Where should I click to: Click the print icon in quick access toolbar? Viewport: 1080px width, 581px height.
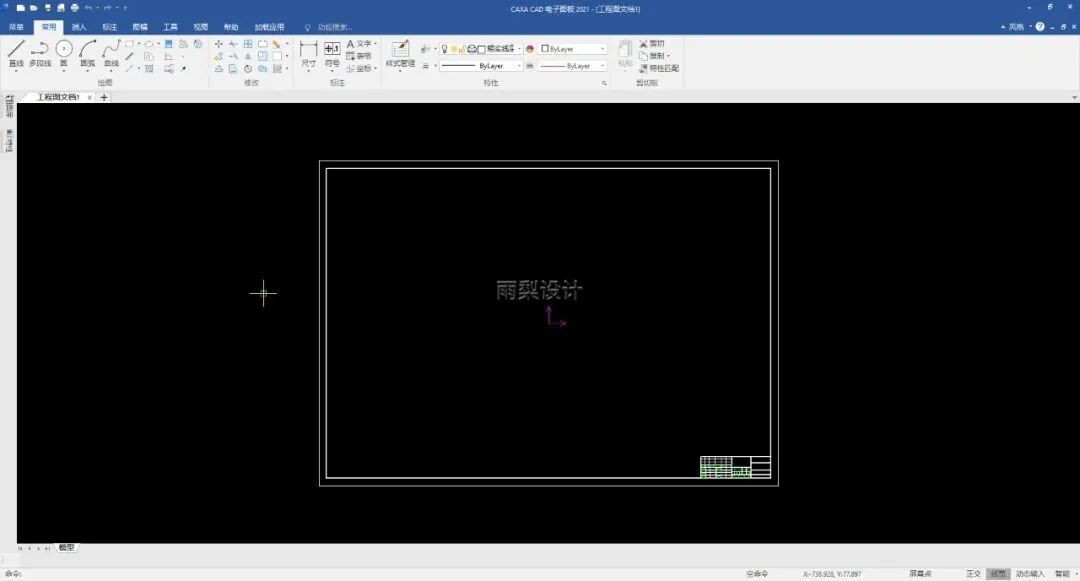[74, 8]
